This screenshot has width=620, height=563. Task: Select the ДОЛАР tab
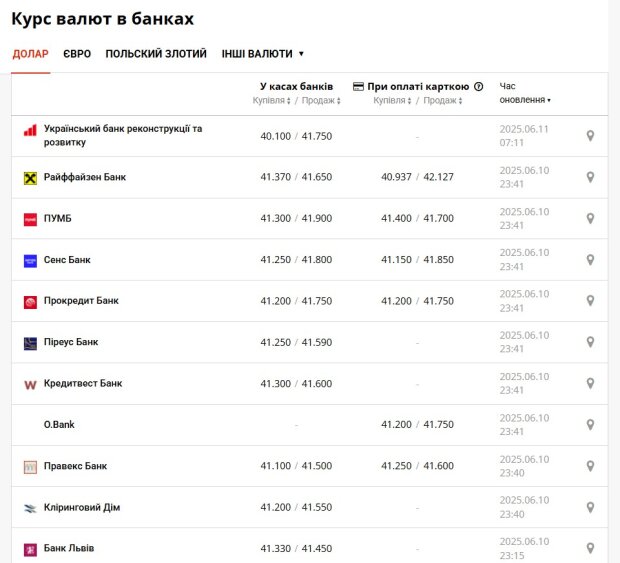coord(30,54)
